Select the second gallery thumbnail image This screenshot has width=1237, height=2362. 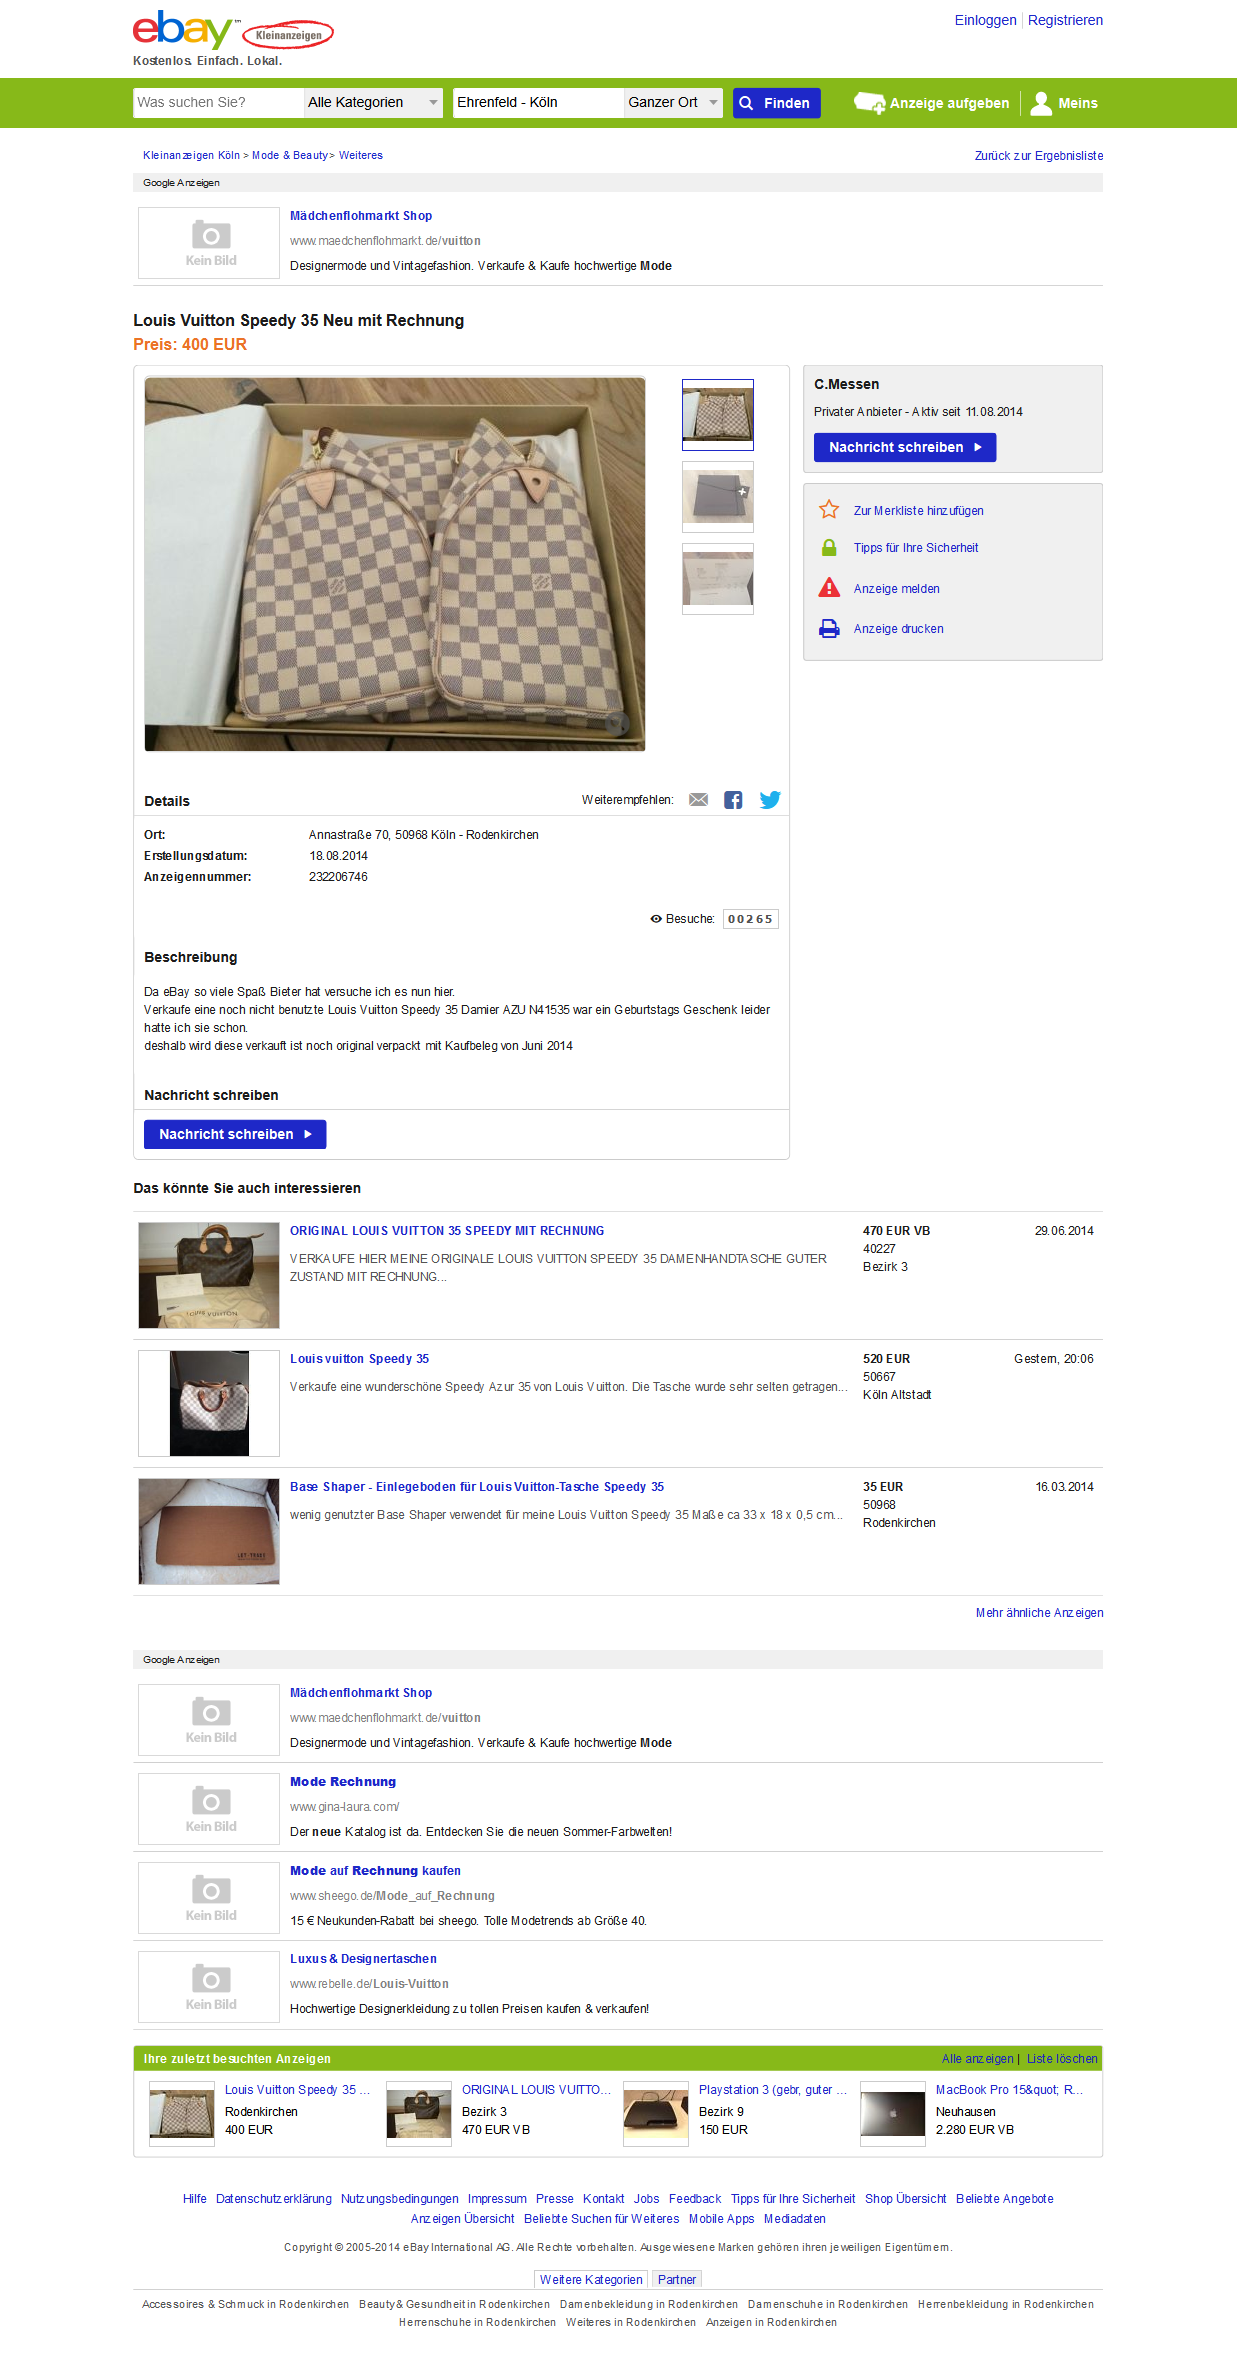click(718, 497)
